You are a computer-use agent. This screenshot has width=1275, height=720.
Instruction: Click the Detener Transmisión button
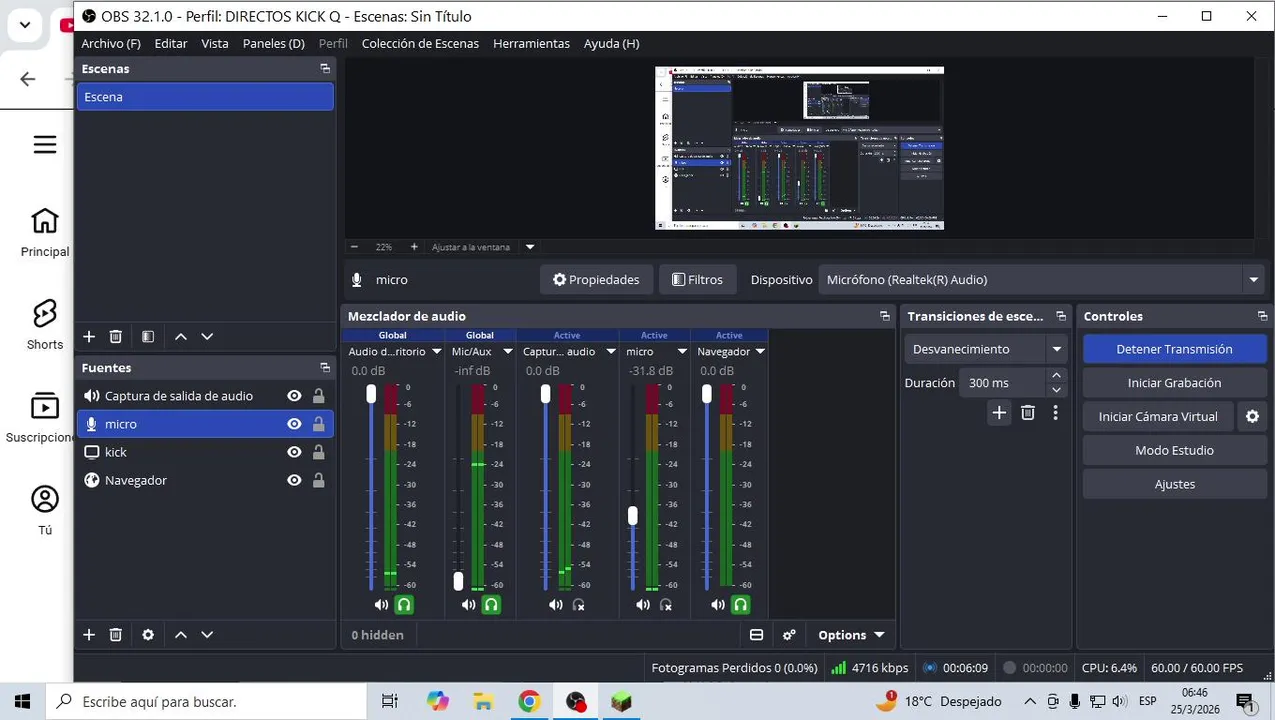1174,349
